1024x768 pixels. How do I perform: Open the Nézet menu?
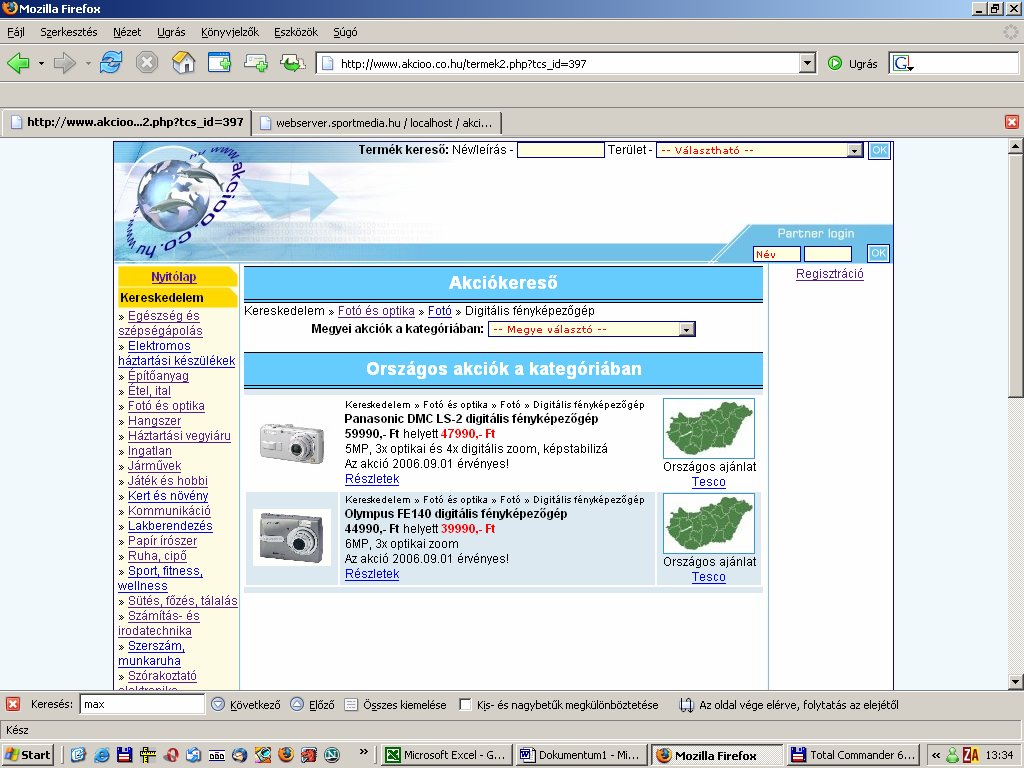click(127, 32)
